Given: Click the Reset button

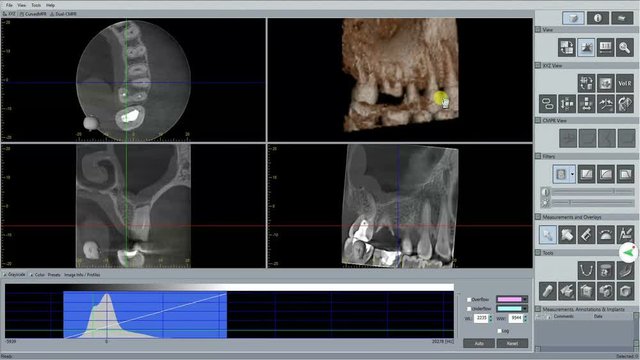Looking at the screenshot, I should tap(512, 343).
